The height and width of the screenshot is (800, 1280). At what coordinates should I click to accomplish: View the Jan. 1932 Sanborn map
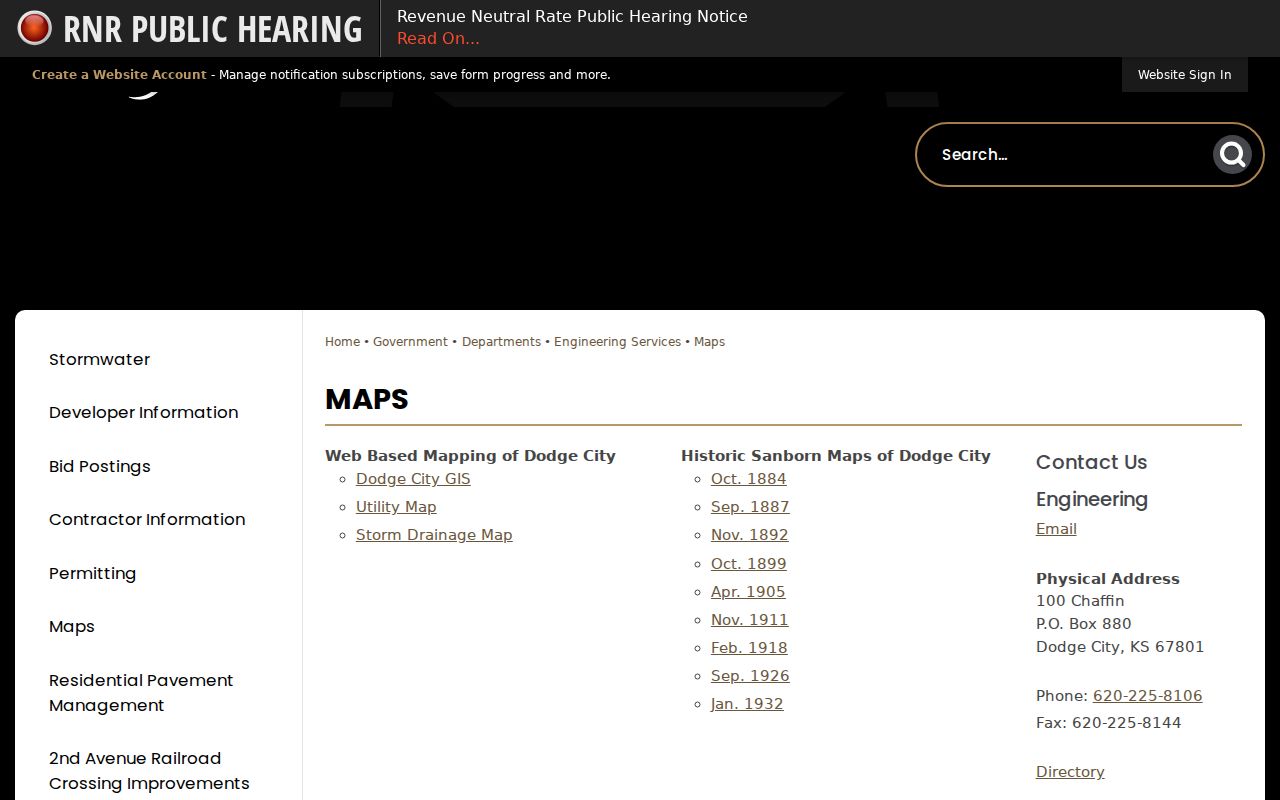tap(747, 704)
